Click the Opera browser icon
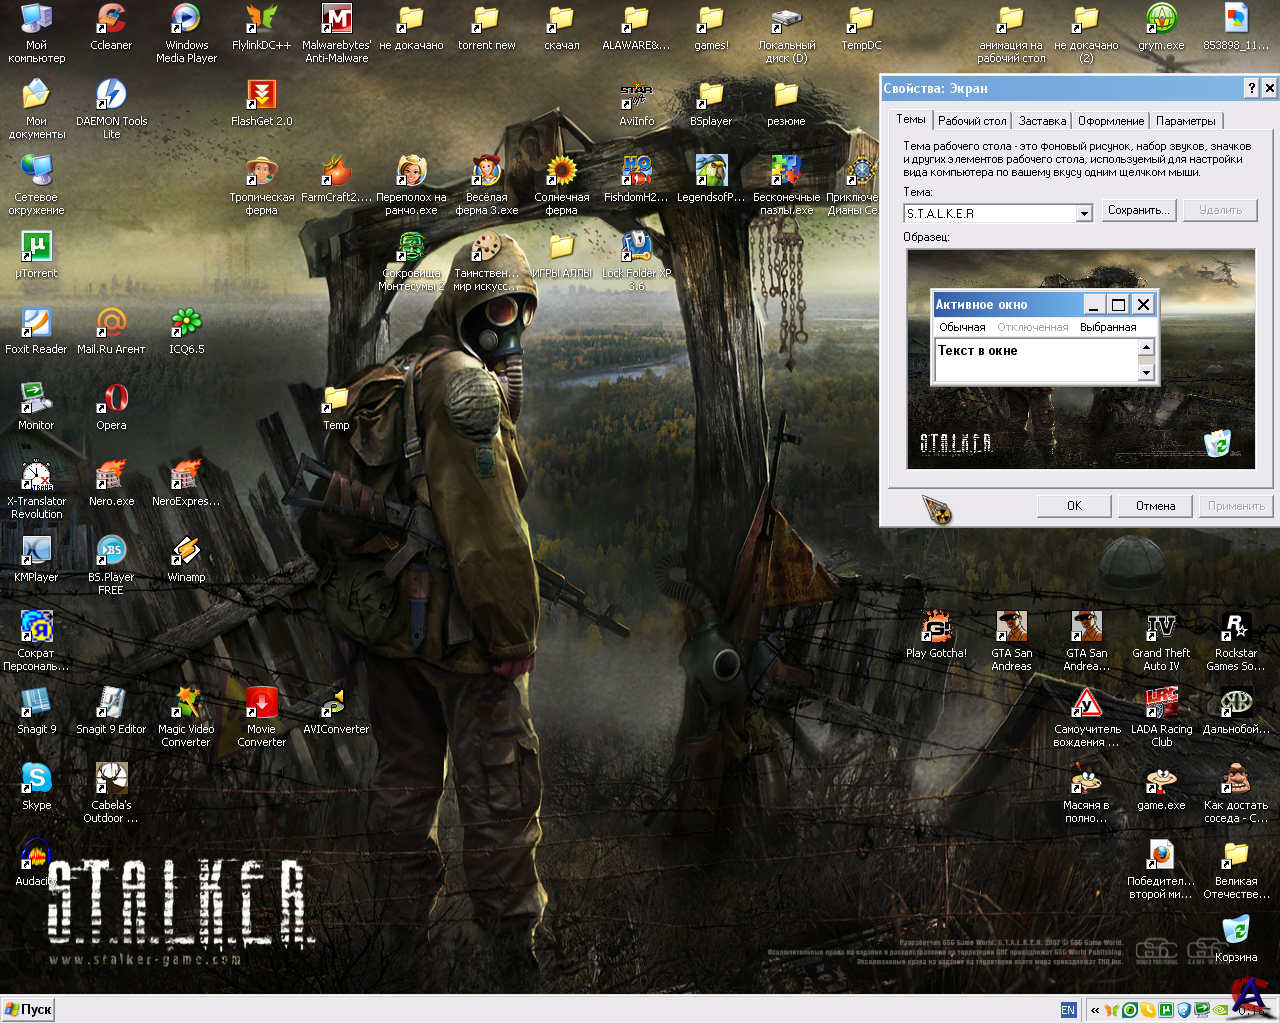Image resolution: width=1280 pixels, height=1024 pixels. click(x=111, y=400)
